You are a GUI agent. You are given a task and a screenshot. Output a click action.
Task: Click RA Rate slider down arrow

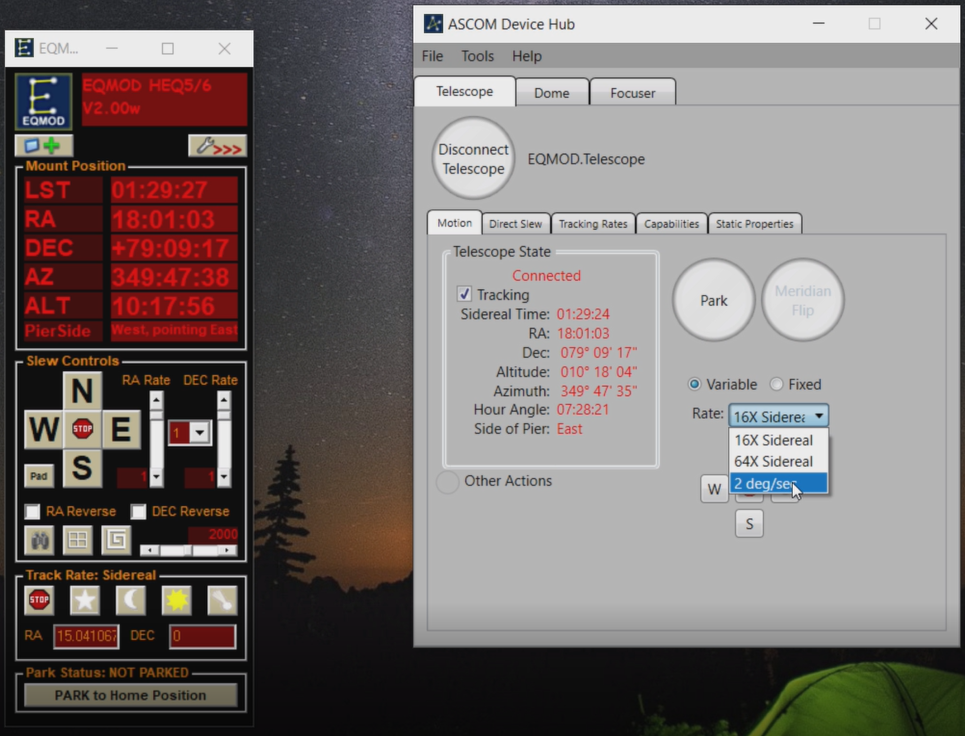point(156,477)
